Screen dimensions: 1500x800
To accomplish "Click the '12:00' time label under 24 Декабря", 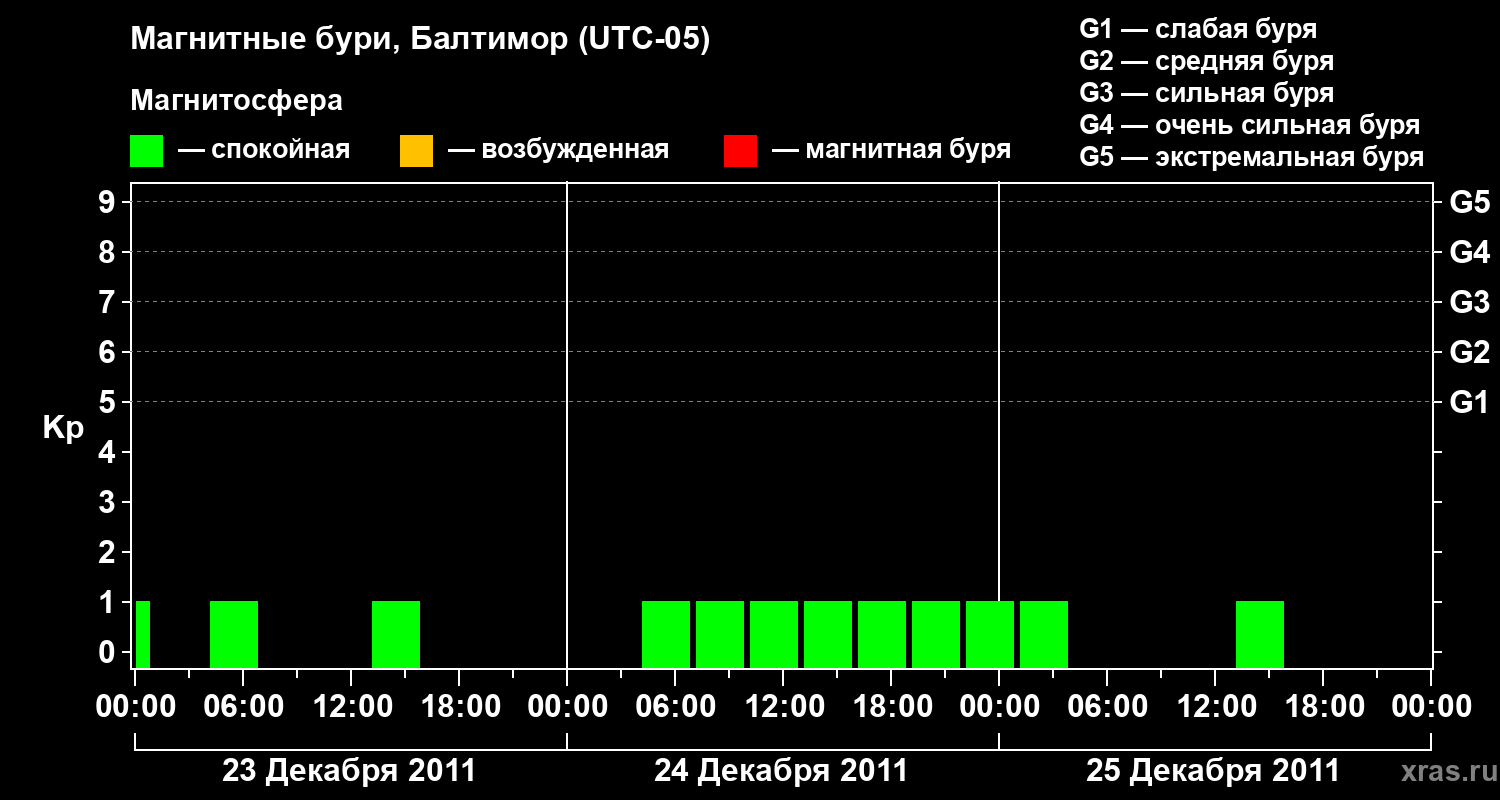I will 783,707.
